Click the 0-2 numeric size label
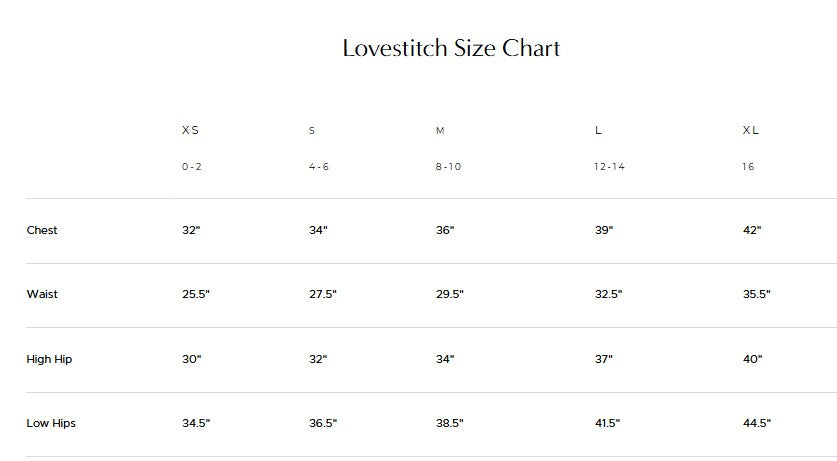 192,167
